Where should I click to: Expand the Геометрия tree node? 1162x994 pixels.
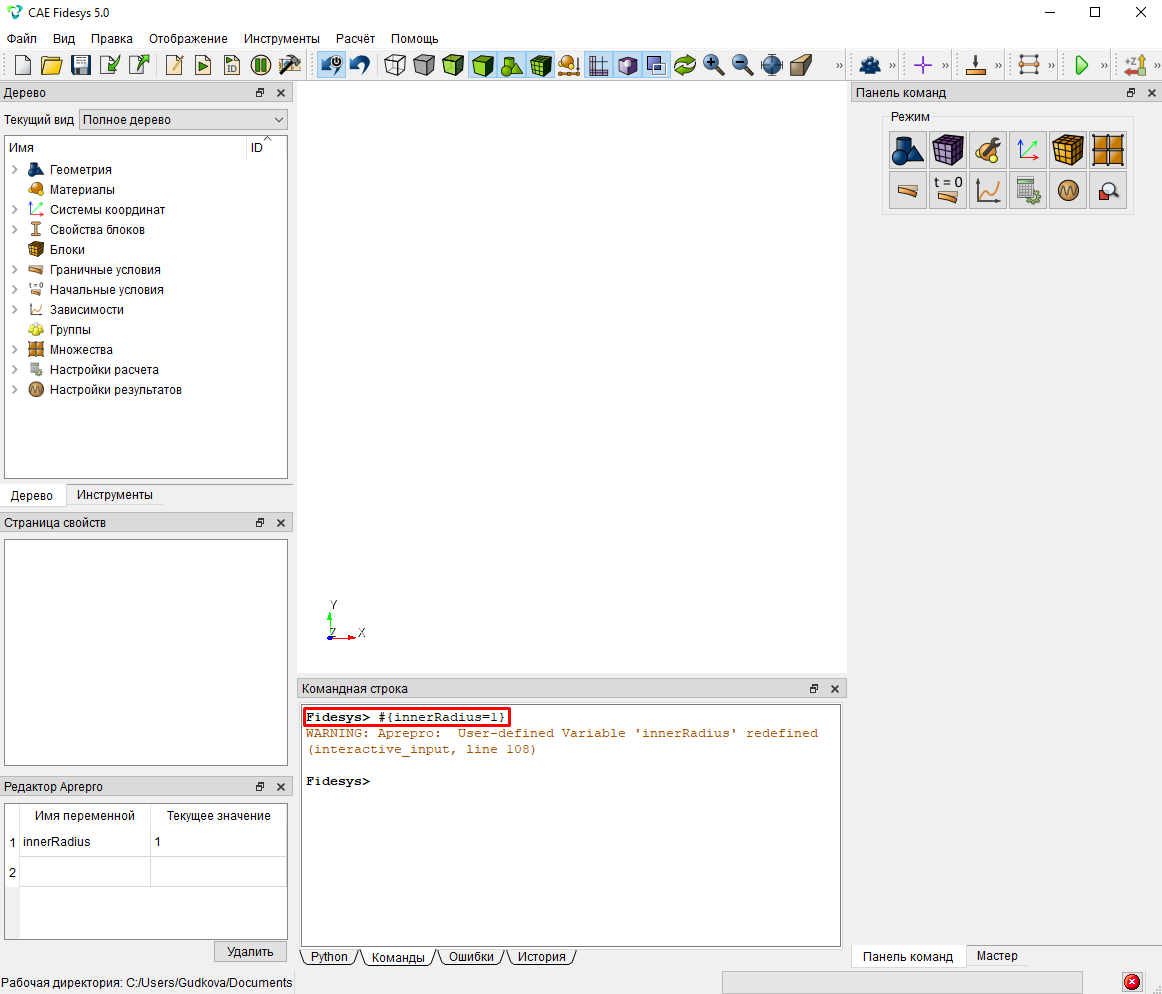coord(14,170)
